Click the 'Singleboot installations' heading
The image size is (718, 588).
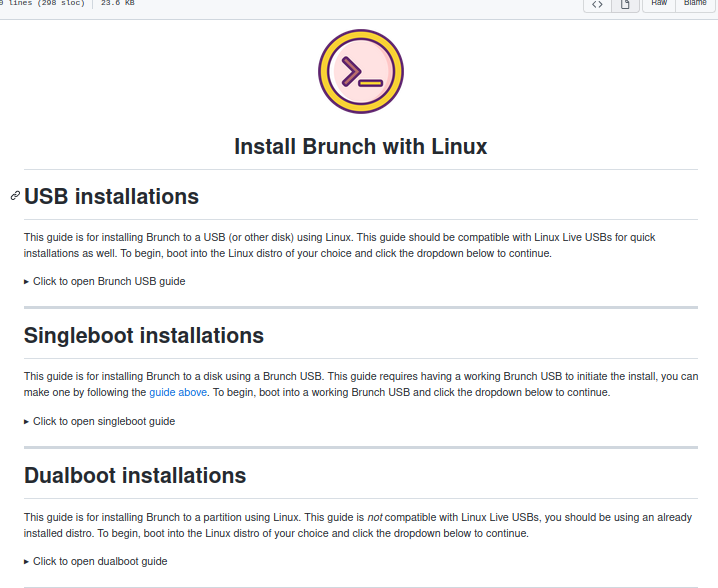coord(144,336)
